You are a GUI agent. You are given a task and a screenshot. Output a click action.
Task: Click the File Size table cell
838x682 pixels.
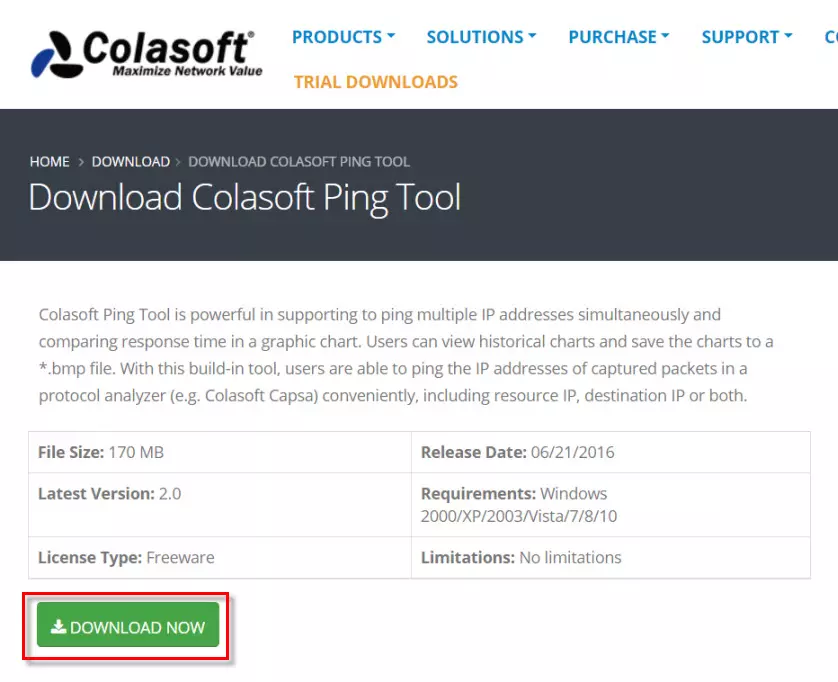point(219,452)
